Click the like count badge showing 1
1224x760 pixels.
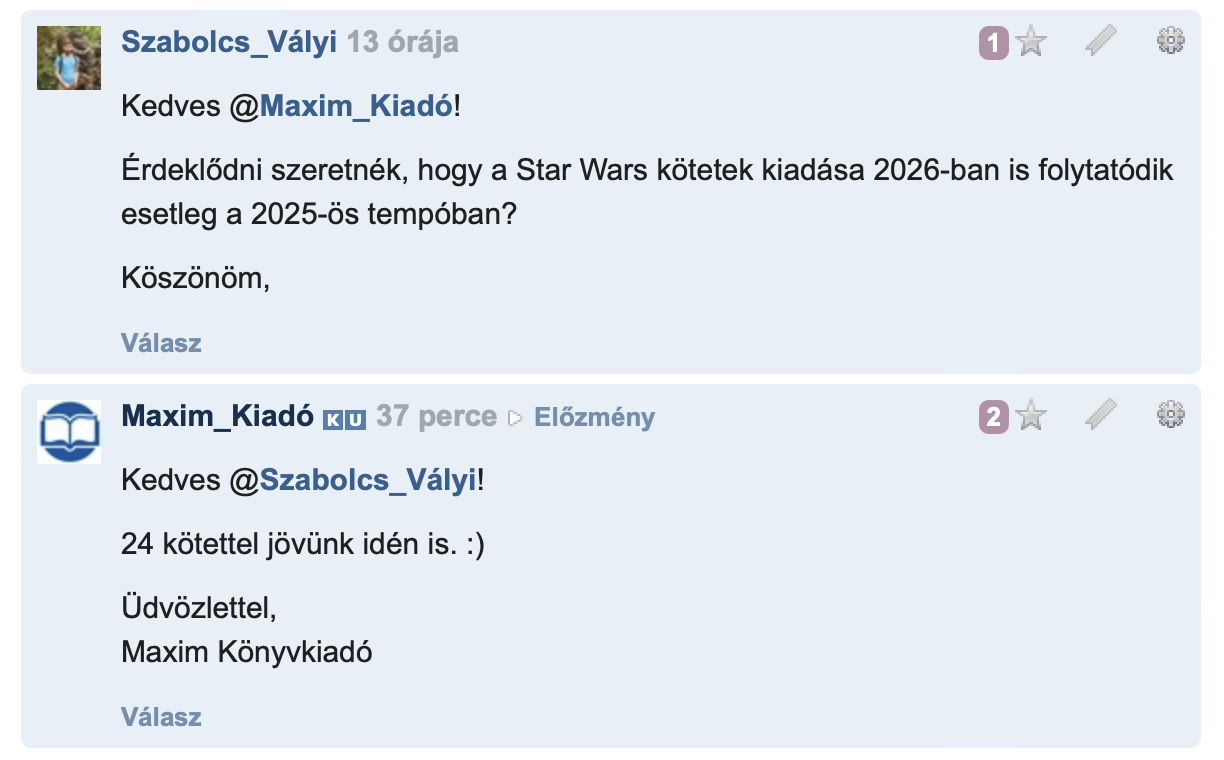tap(993, 43)
